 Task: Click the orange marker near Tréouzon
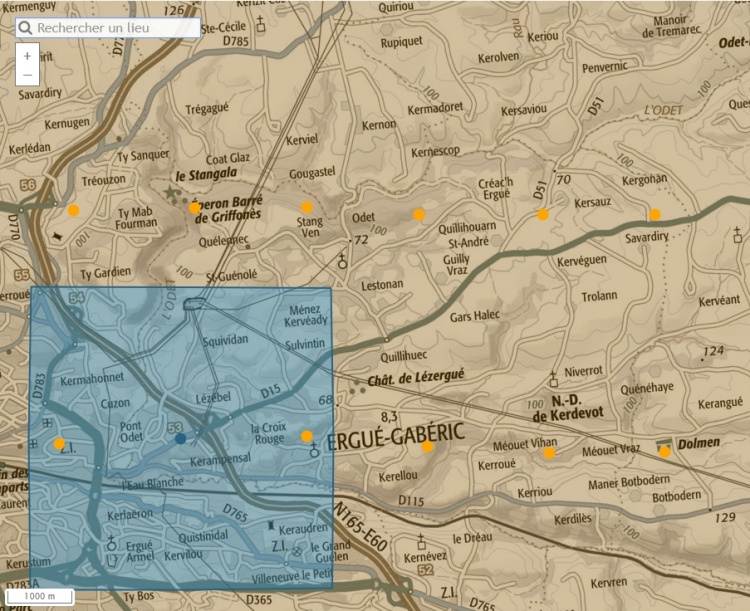click(73, 210)
